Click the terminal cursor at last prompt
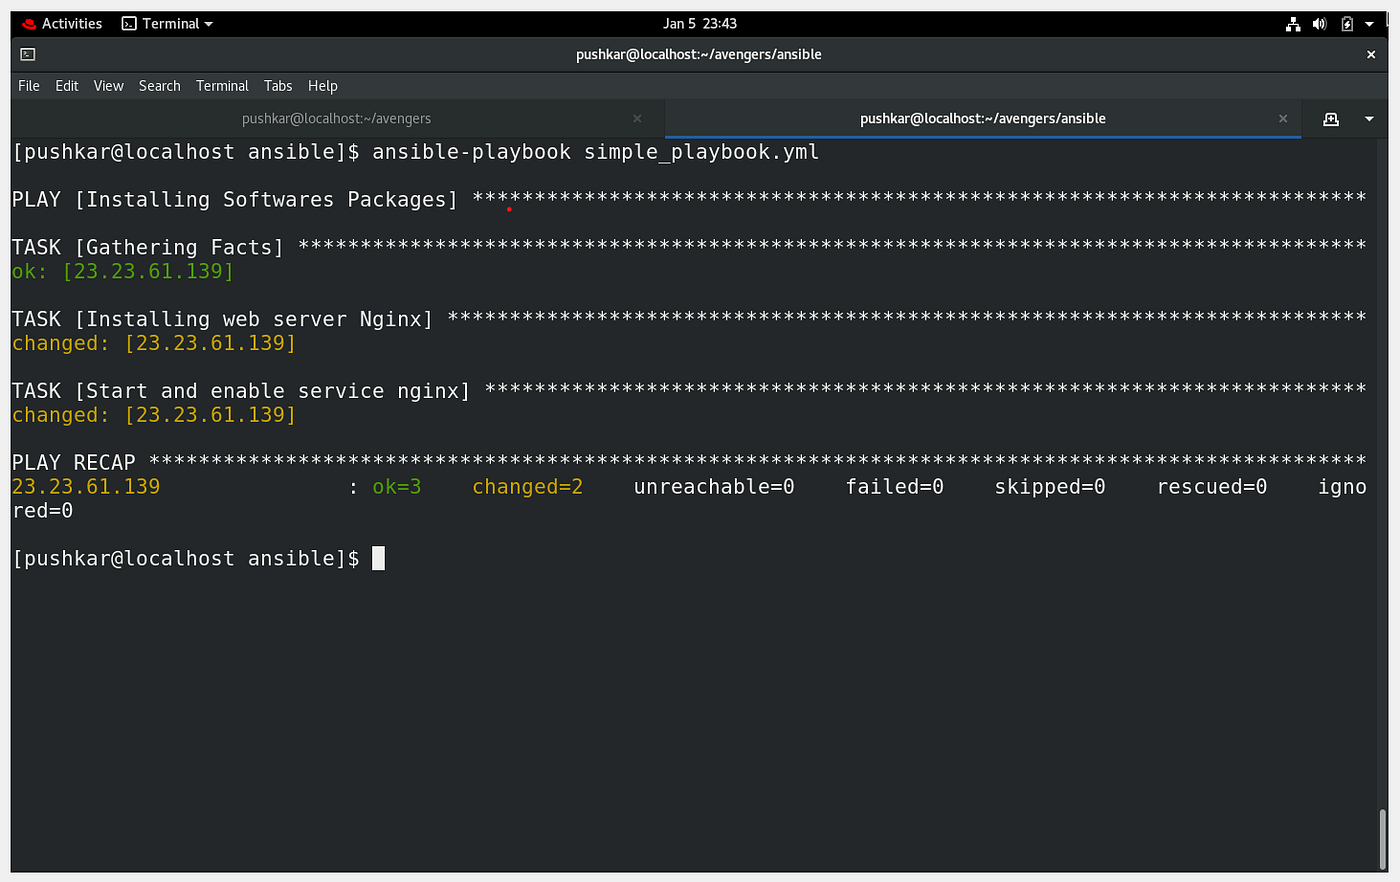The height and width of the screenshot is (882, 1400). (378, 558)
